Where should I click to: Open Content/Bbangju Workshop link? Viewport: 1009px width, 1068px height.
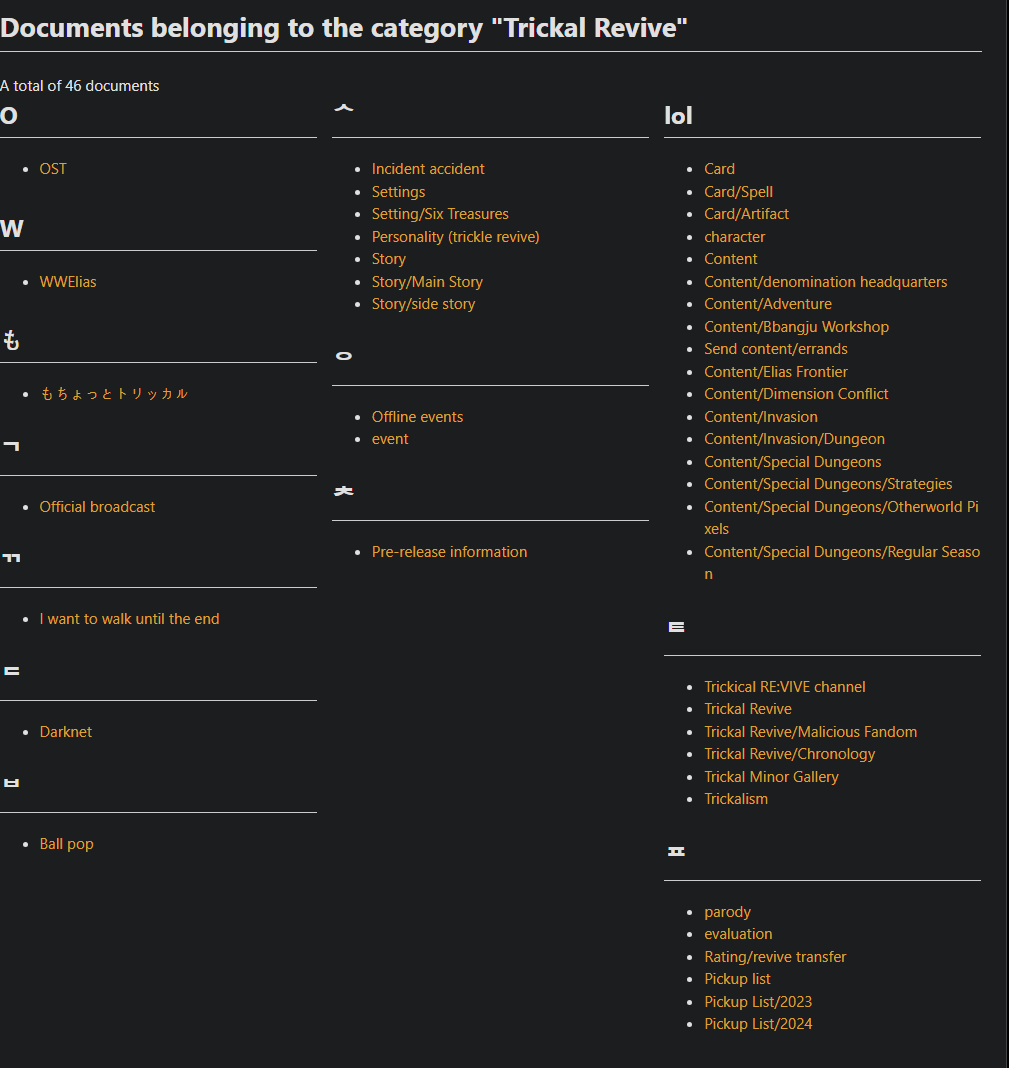pos(796,327)
